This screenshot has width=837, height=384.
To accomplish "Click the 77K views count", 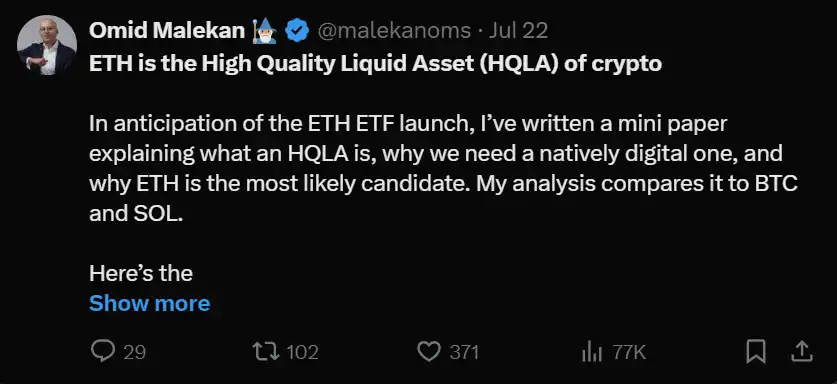I will coord(629,352).
